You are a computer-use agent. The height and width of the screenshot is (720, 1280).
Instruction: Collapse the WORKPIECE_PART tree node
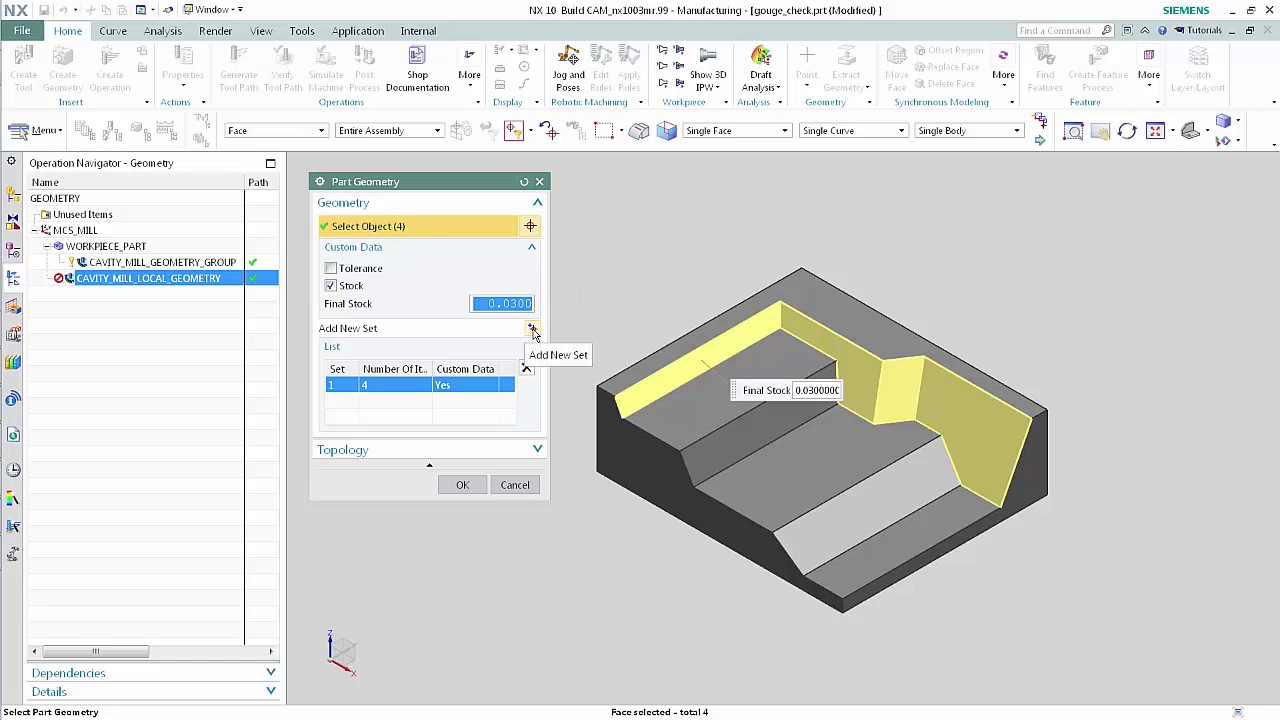(x=47, y=246)
